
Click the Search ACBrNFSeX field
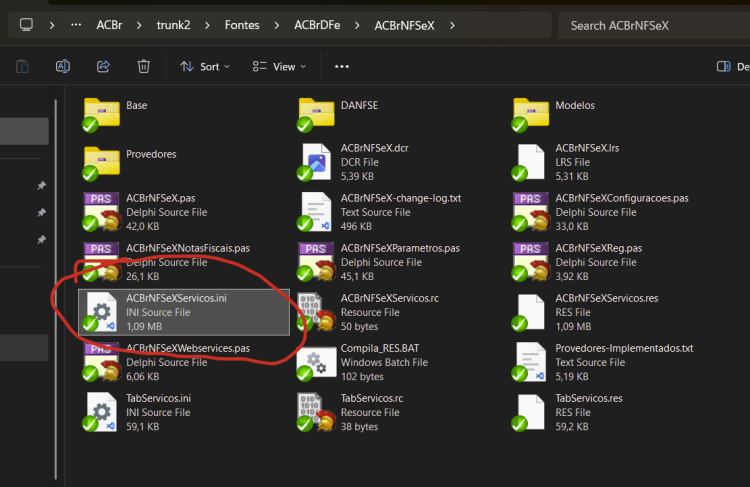click(654, 25)
